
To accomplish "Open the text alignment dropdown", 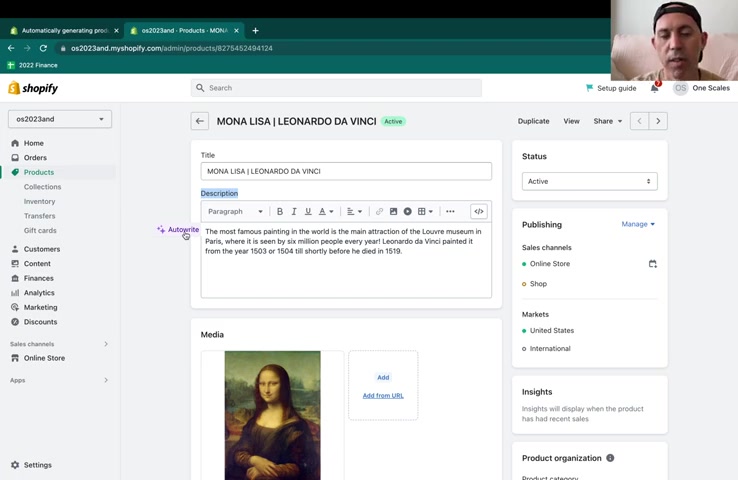I will pyautogui.click(x=354, y=212).
